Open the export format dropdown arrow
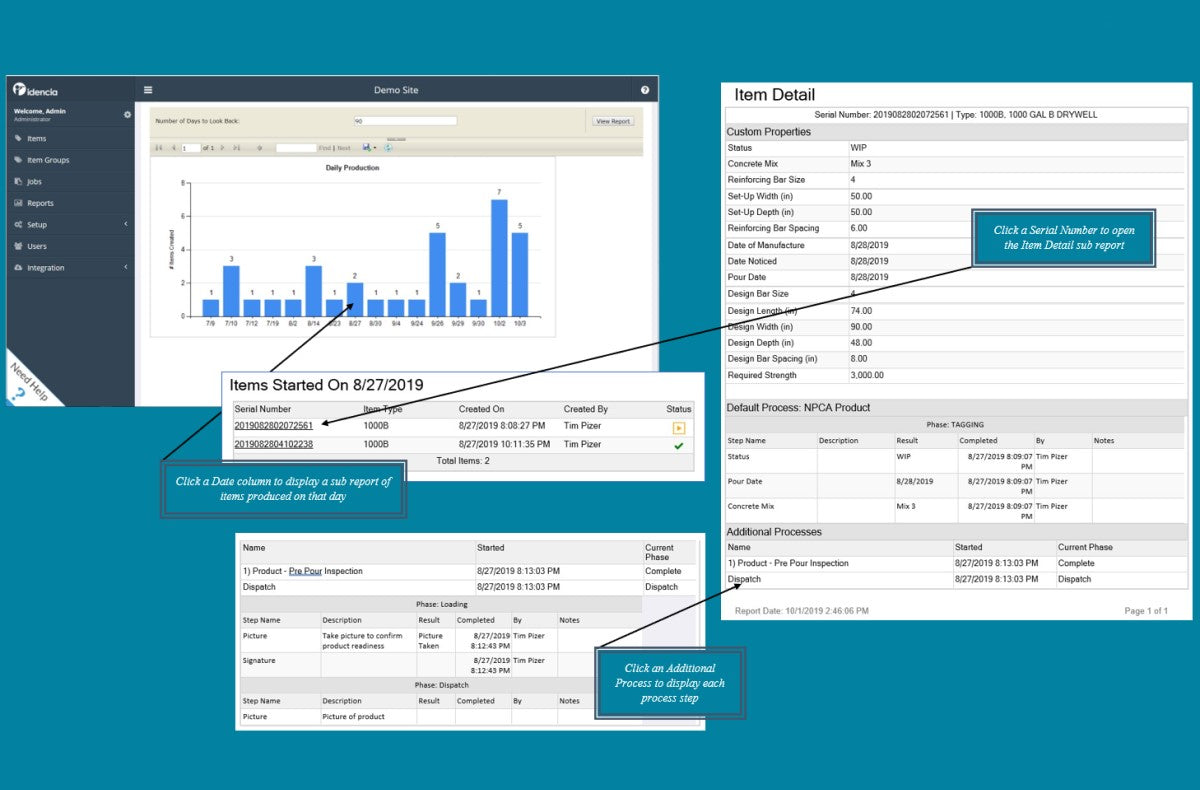The width and height of the screenshot is (1200, 790). click(x=375, y=148)
